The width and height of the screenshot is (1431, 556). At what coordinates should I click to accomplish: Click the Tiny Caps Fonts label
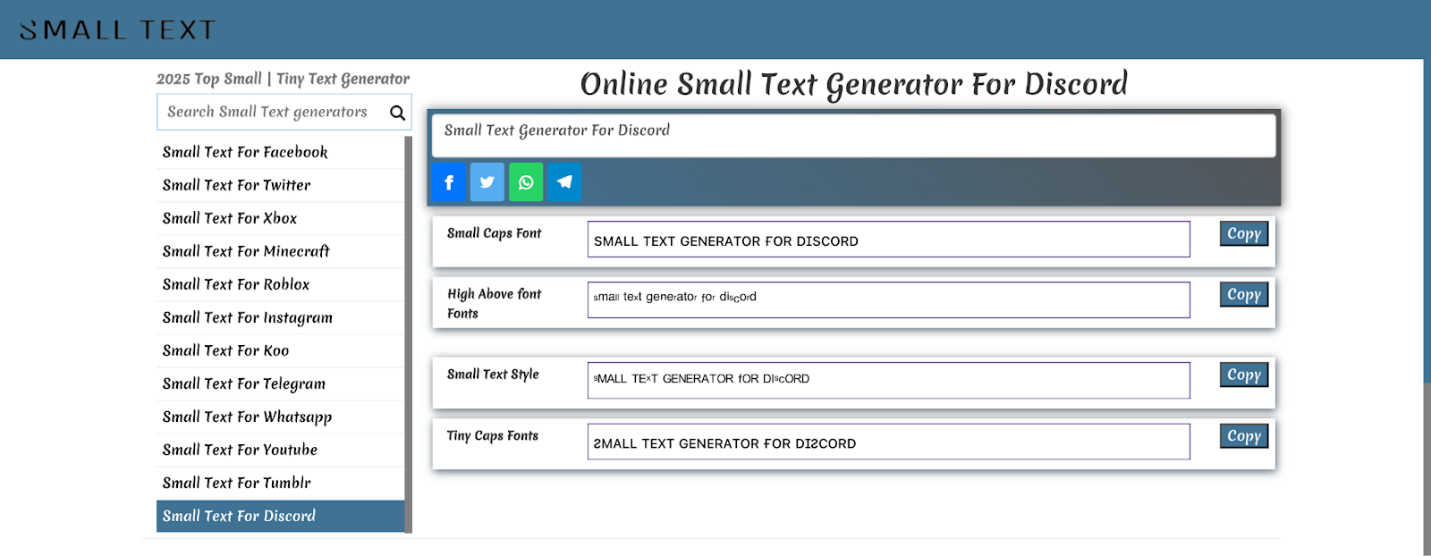[493, 435]
